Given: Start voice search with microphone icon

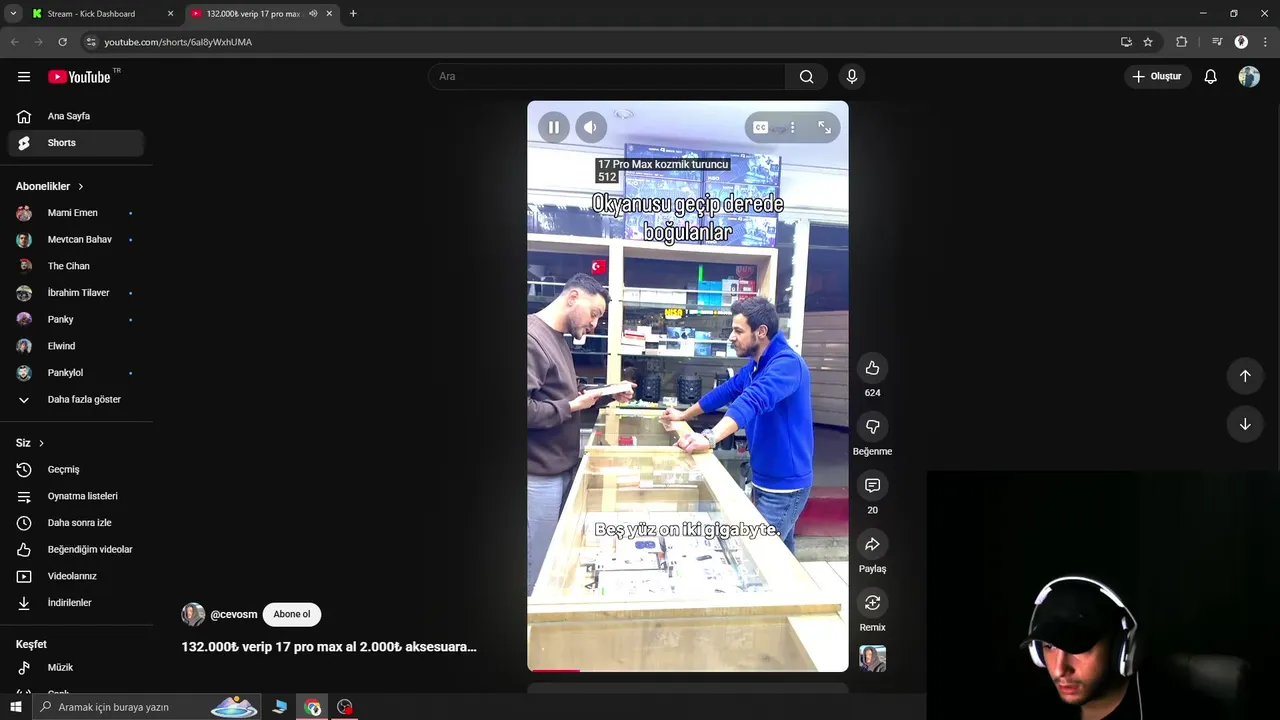Looking at the screenshot, I should coord(852,77).
